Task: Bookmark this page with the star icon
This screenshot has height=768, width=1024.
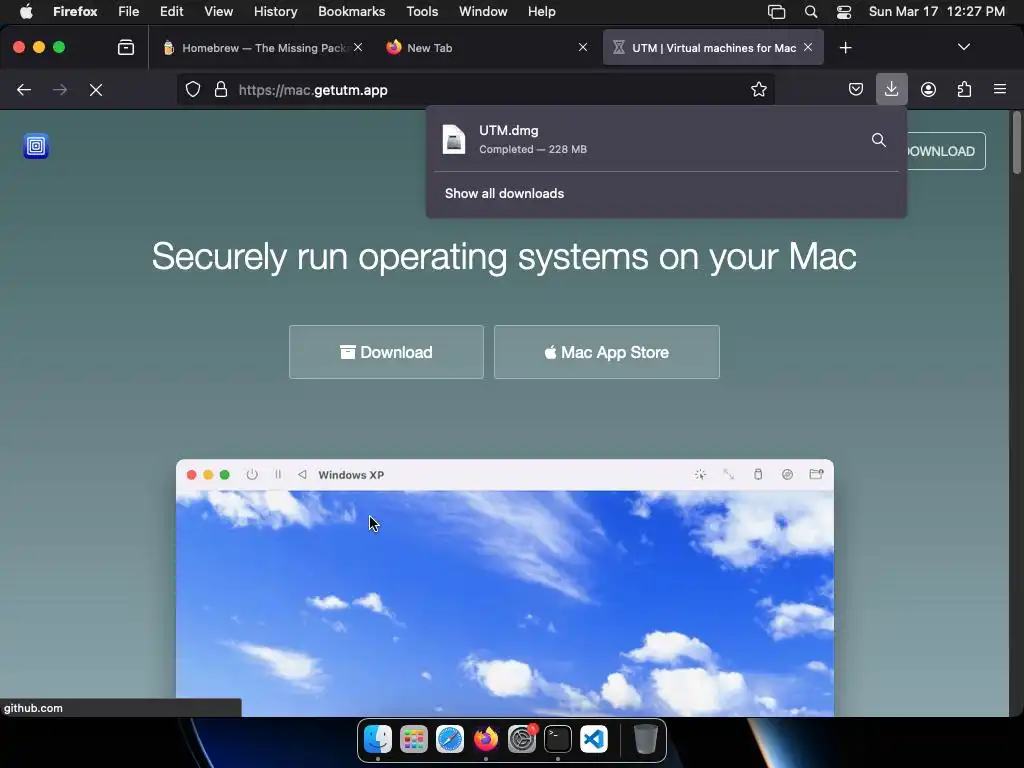Action: pos(758,89)
